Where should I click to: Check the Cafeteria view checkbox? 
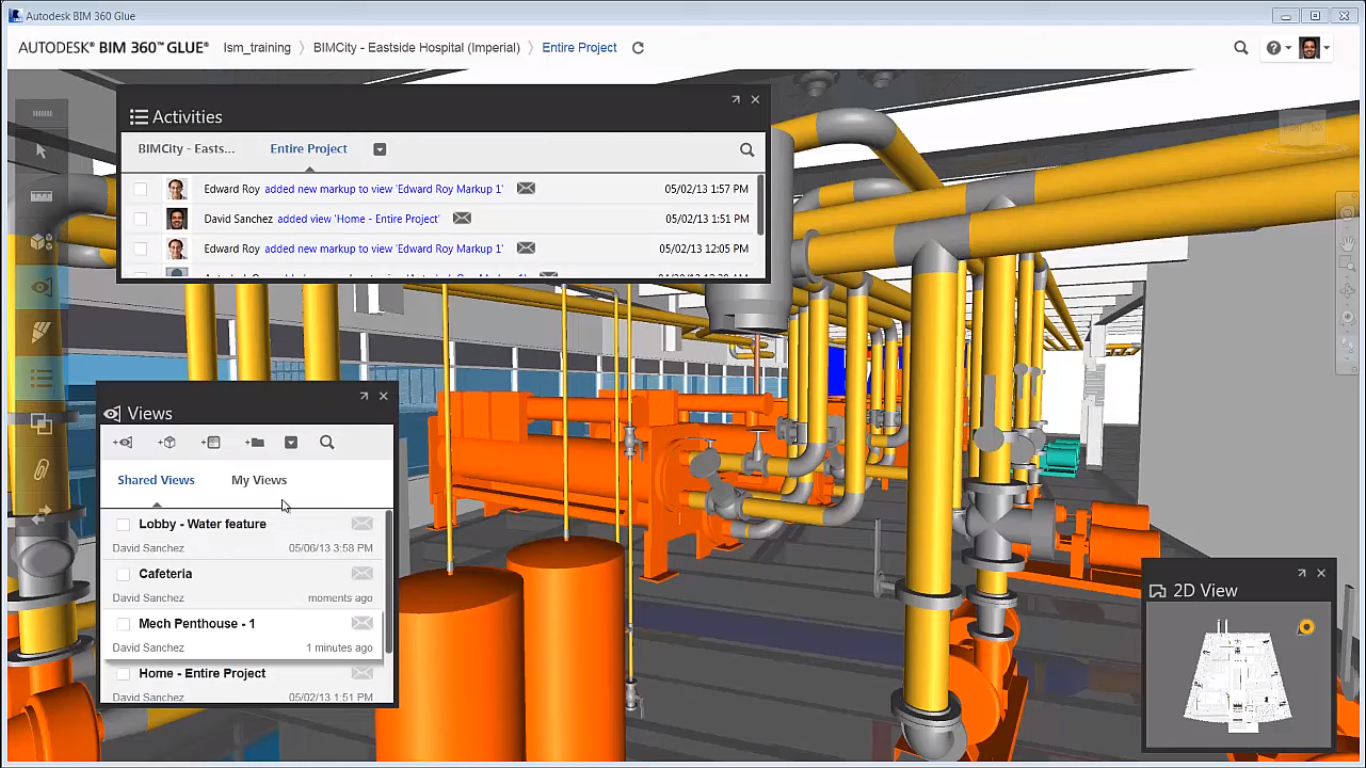[123, 575]
